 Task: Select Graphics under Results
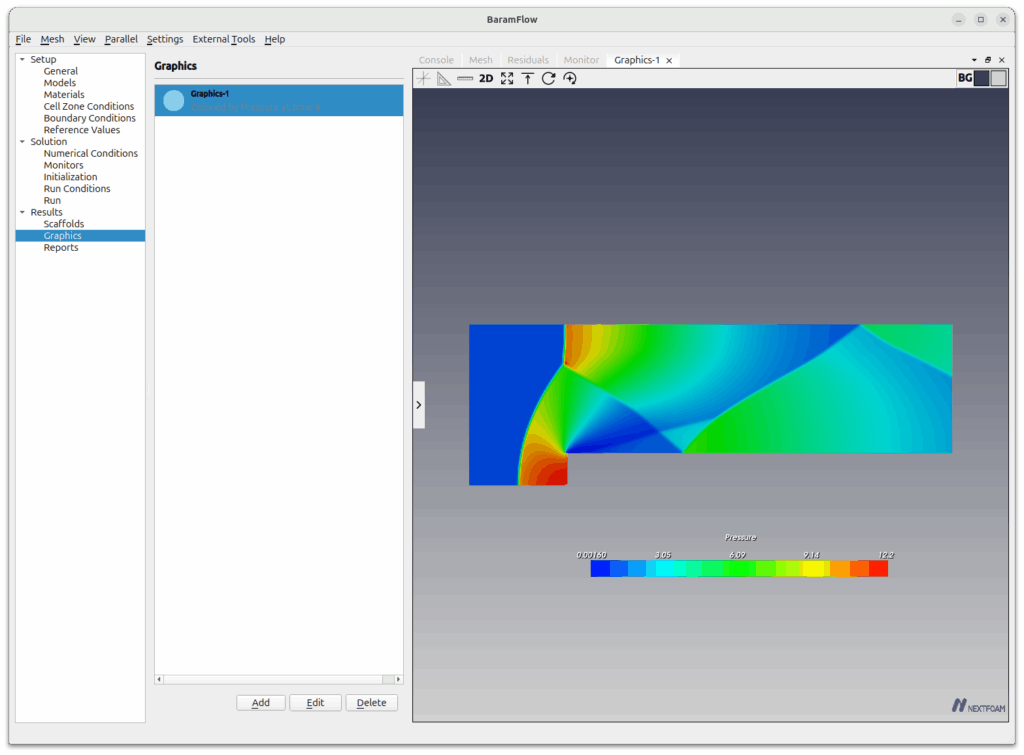coord(63,236)
